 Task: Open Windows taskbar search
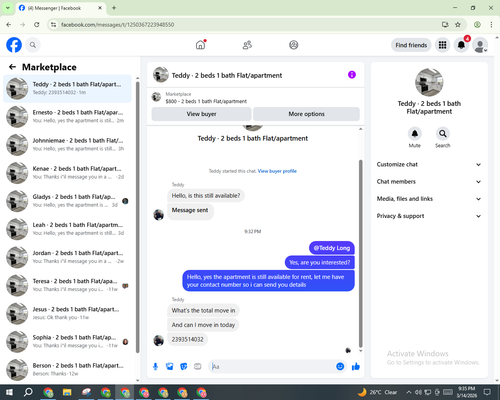point(28,392)
